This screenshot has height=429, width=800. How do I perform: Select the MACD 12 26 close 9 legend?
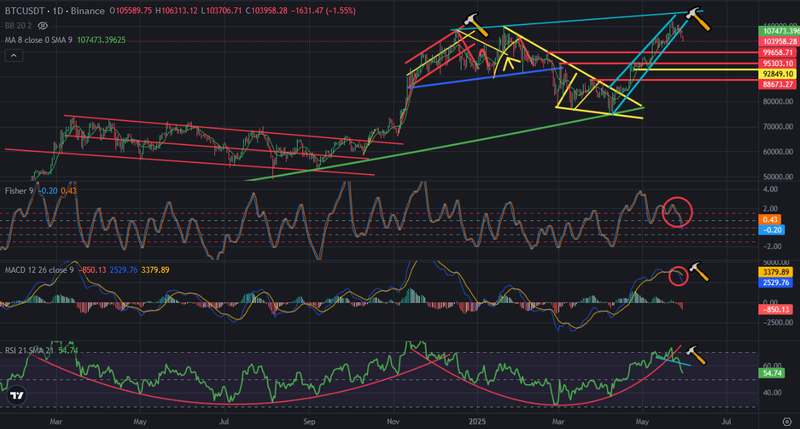[x=39, y=270]
